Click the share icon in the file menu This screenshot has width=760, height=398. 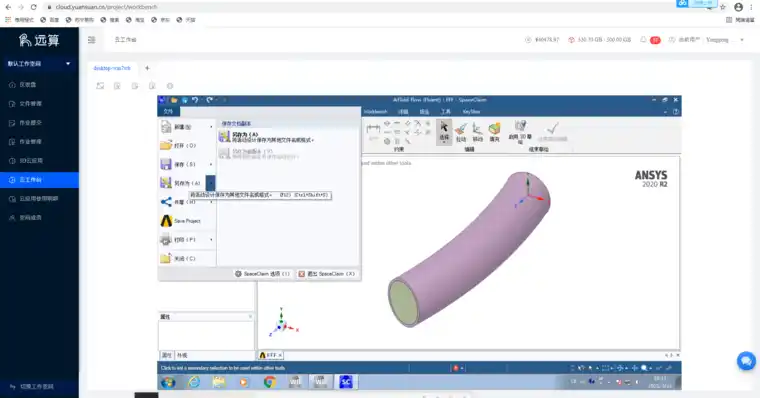pyautogui.click(x=166, y=202)
